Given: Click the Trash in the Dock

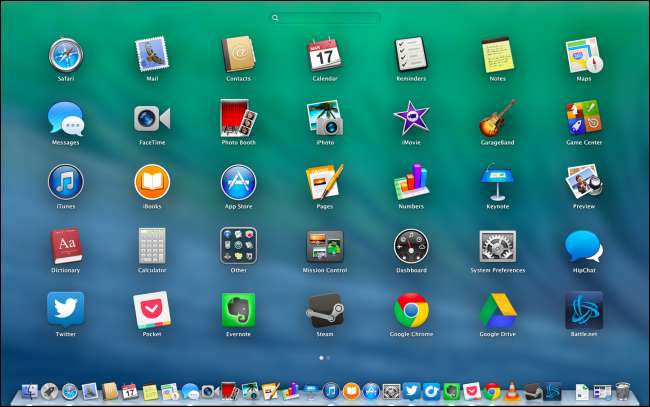Looking at the screenshot, I should 622,392.
